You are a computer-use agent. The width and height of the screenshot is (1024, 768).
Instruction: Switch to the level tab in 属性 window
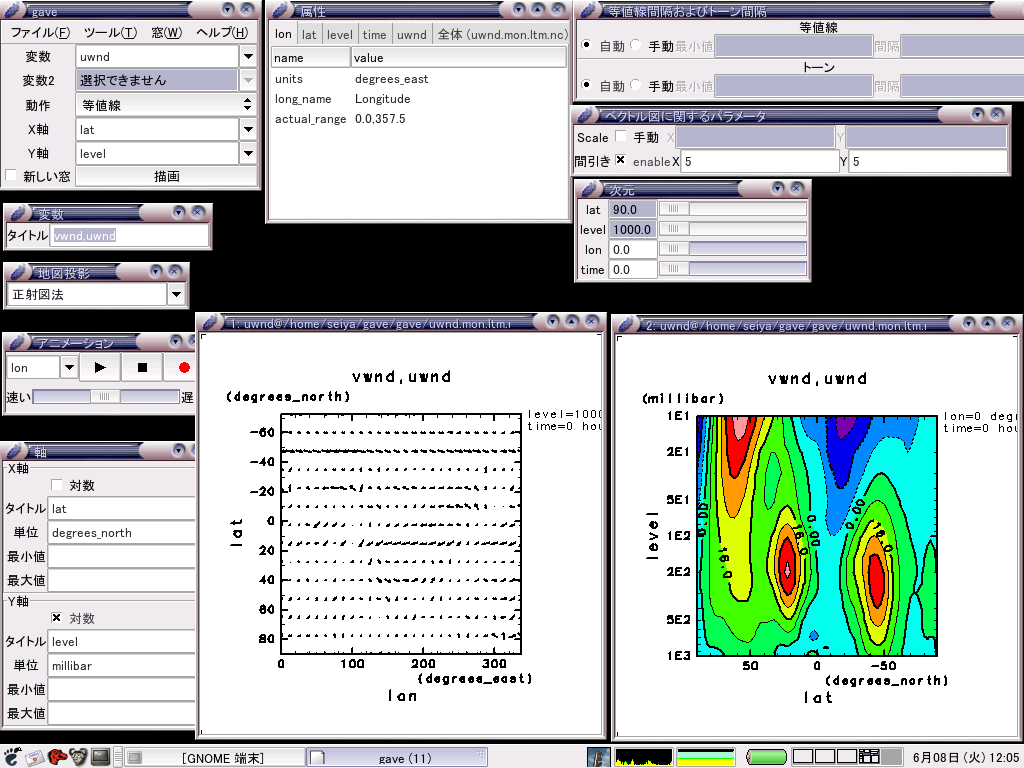pos(340,35)
